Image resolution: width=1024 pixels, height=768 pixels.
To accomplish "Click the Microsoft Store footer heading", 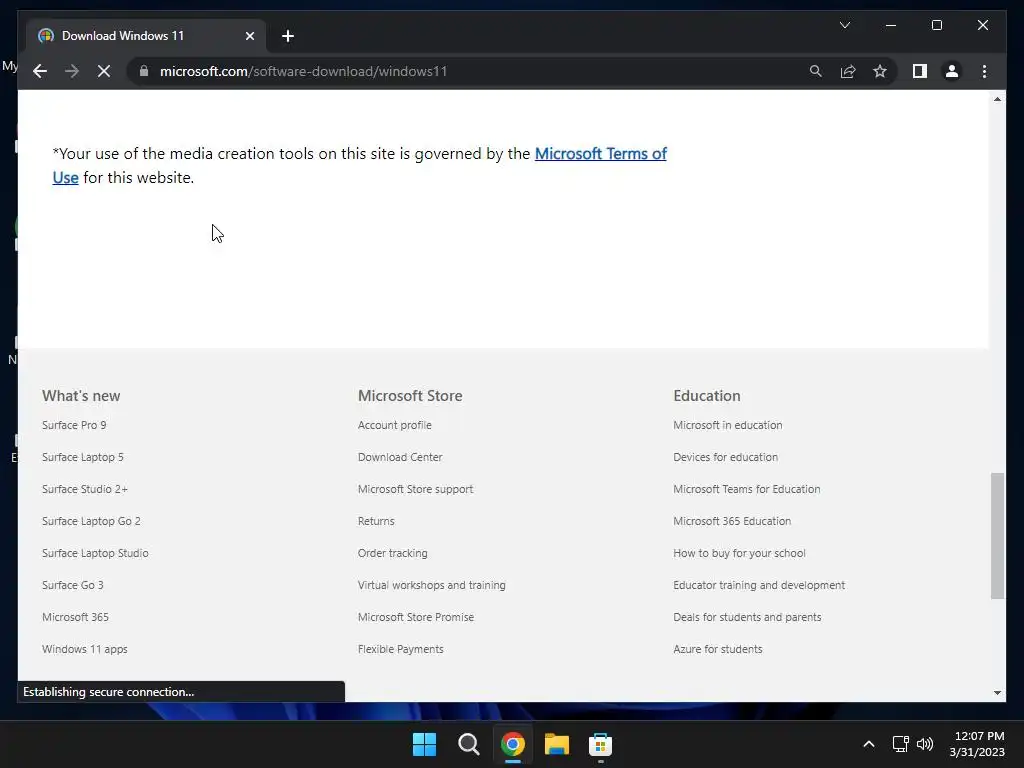I will pos(410,396).
